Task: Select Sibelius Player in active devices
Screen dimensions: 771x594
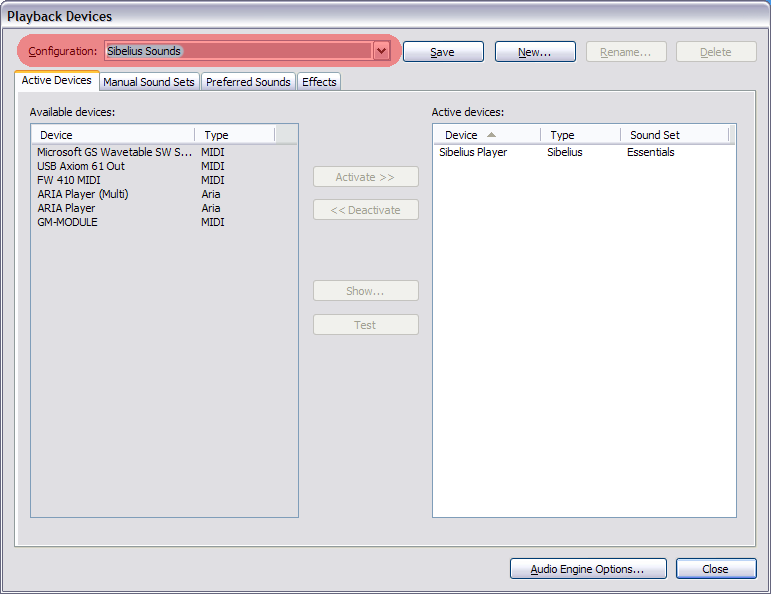Action: pos(473,152)
